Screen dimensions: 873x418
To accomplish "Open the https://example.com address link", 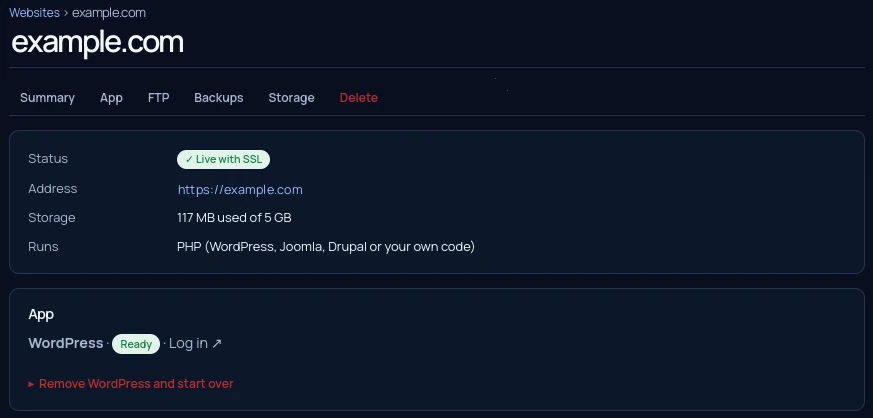I will point(240,189).
